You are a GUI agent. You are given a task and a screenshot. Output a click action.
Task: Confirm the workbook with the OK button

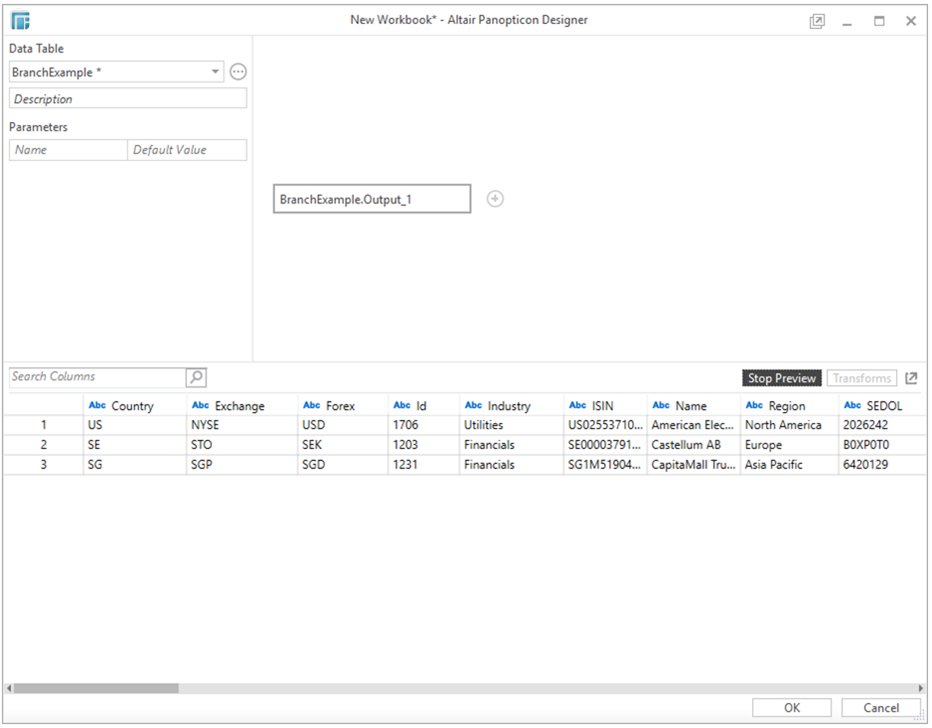pos(791,707)
